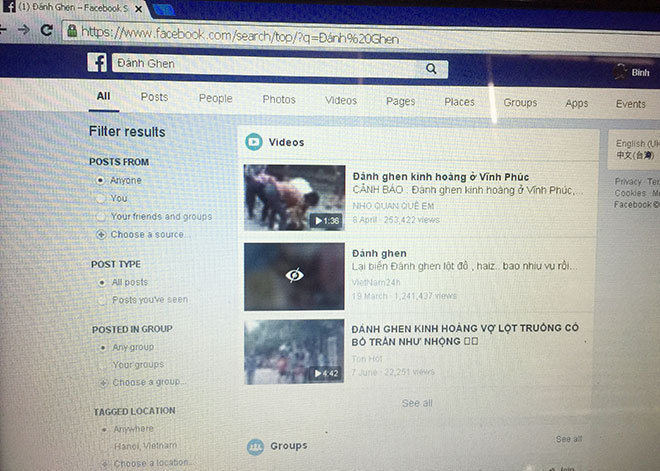660x471 pixels.
Task: Click the search magnifier icon
Action: [431, 68]
